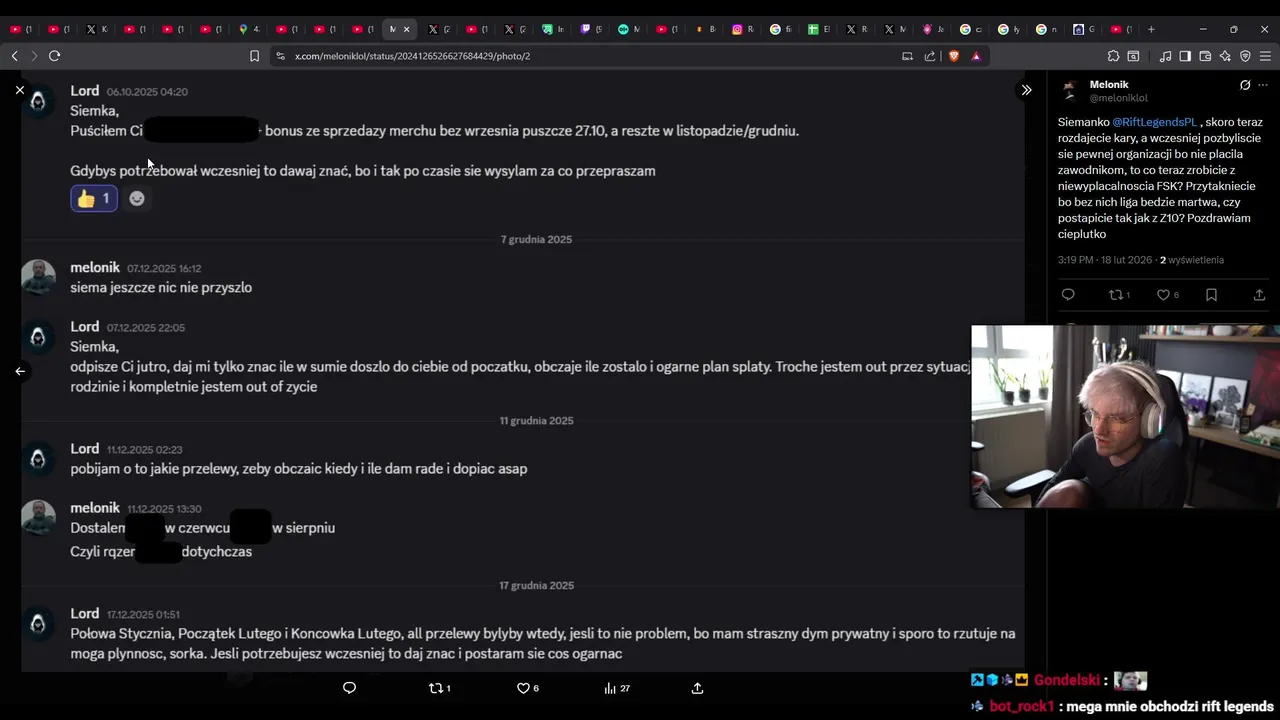Toggle the browser sidebar panel
The image size is (1280, 720).
tap(1185, 56)
